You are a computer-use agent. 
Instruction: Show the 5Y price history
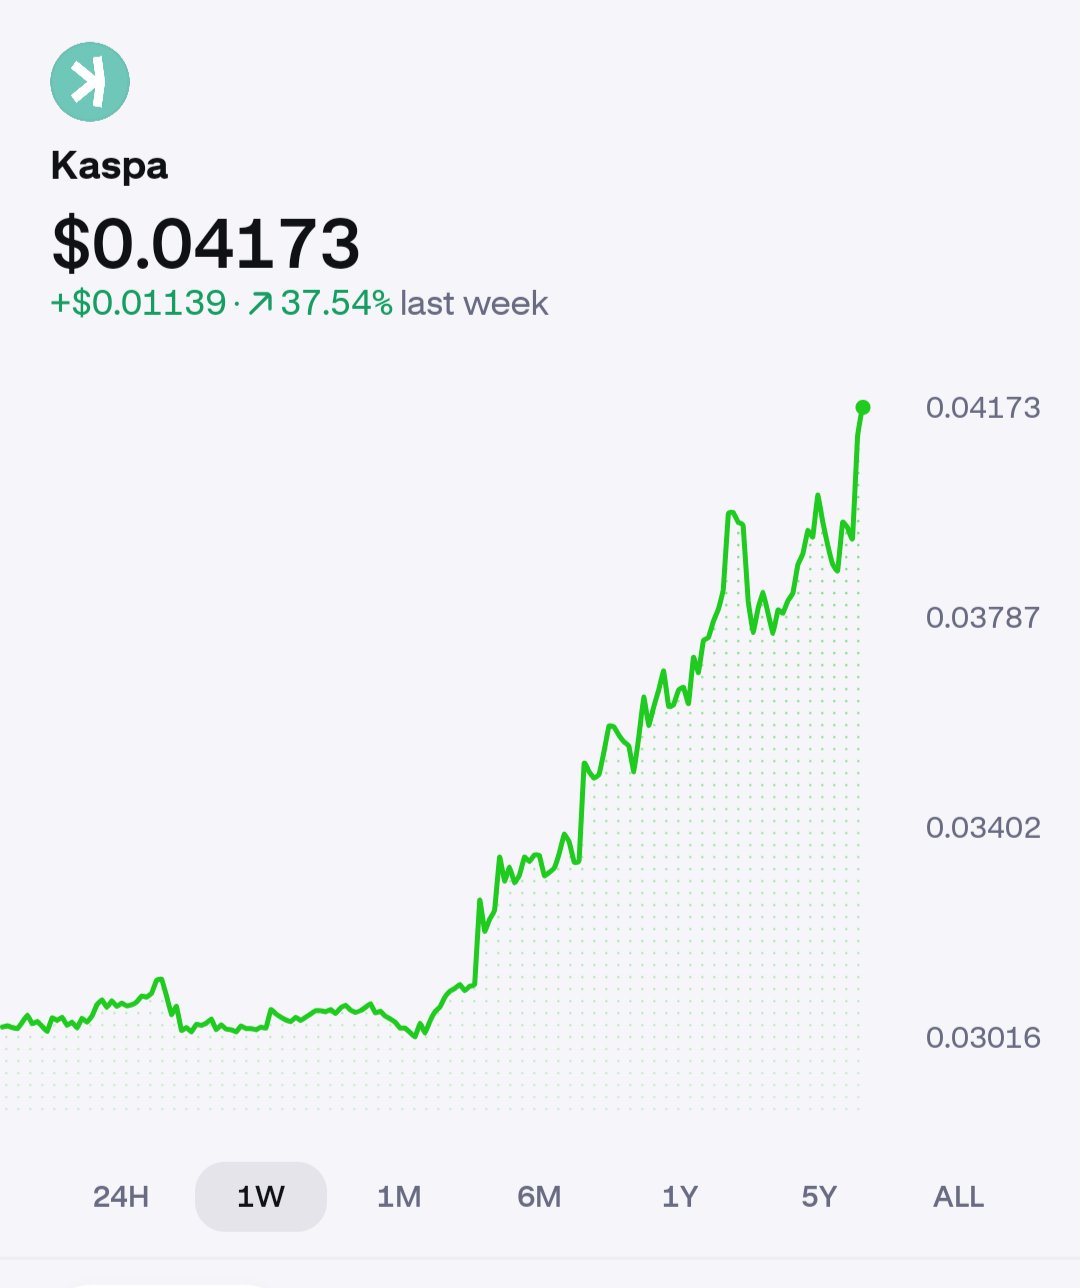(x=819, y=1196)
